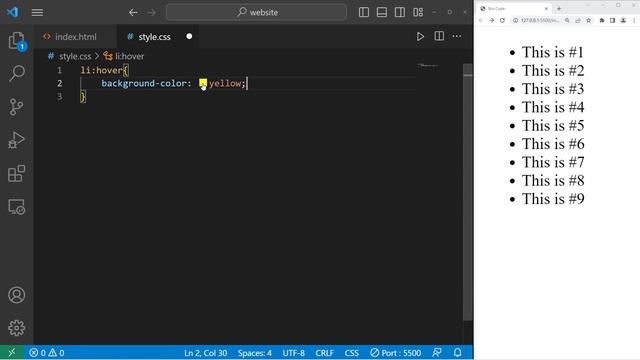Click the website search command center
The height and width of the screenshot is (360, 640).
click(x=257, y=13)
